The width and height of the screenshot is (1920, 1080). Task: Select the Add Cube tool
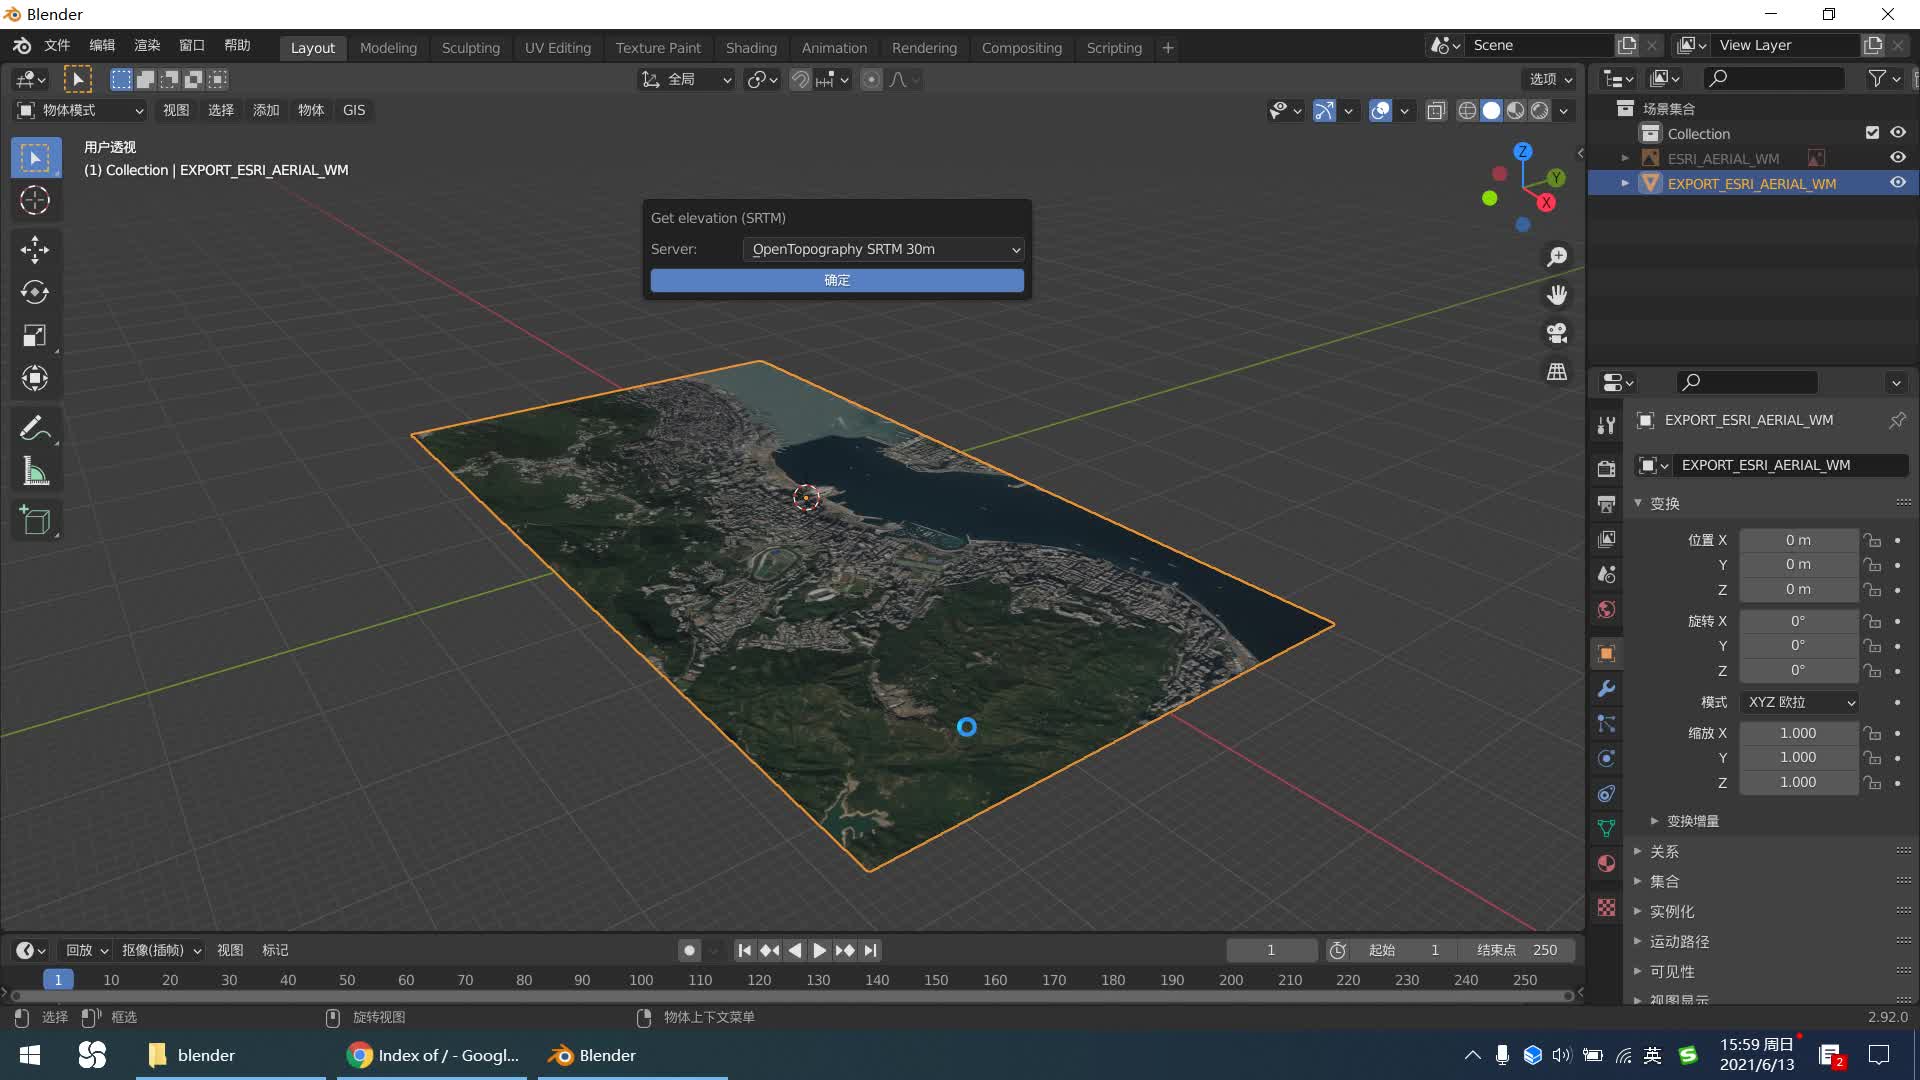click(x=35, y=520)
